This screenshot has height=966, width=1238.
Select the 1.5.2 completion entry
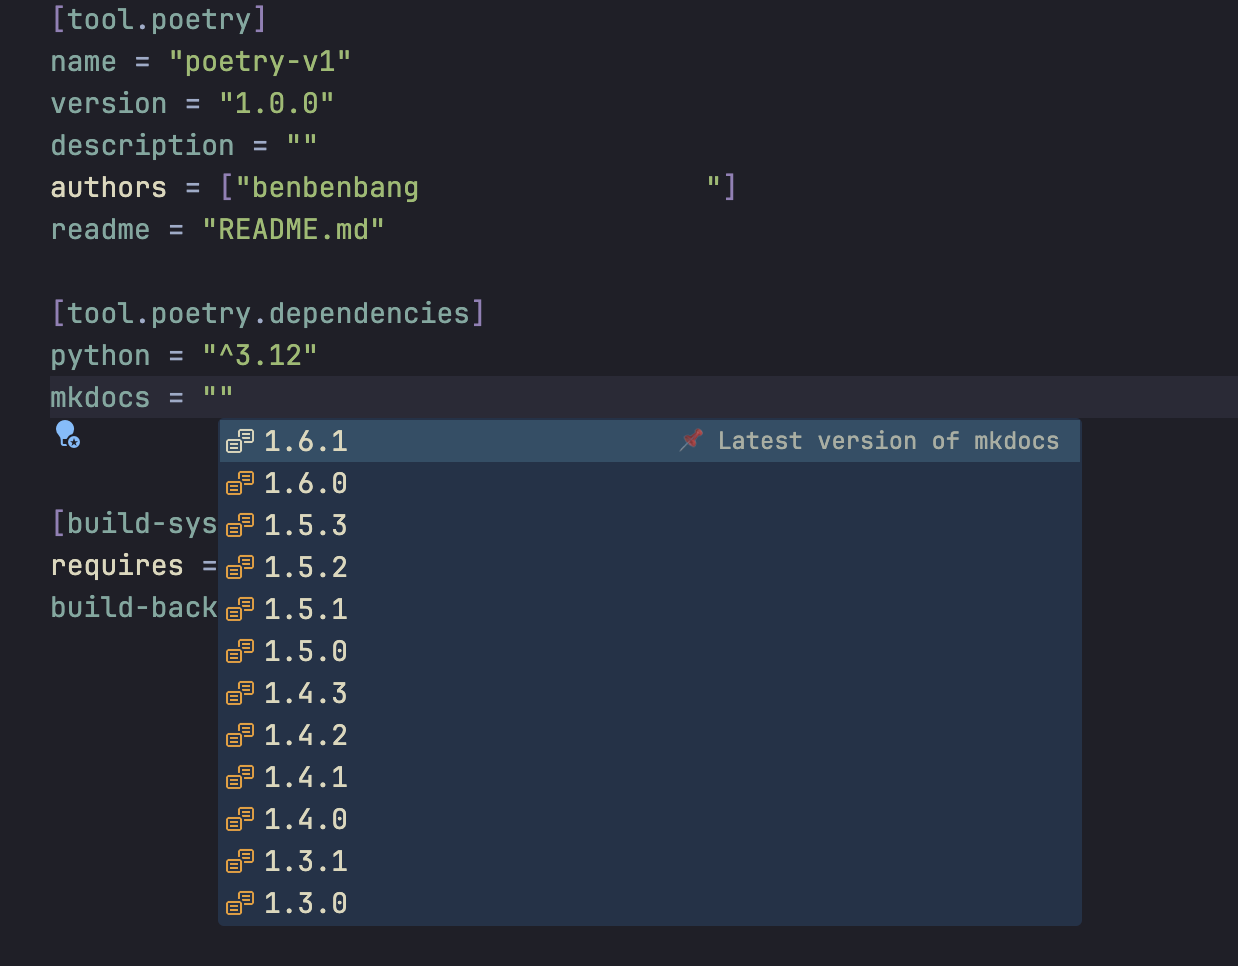650,567
